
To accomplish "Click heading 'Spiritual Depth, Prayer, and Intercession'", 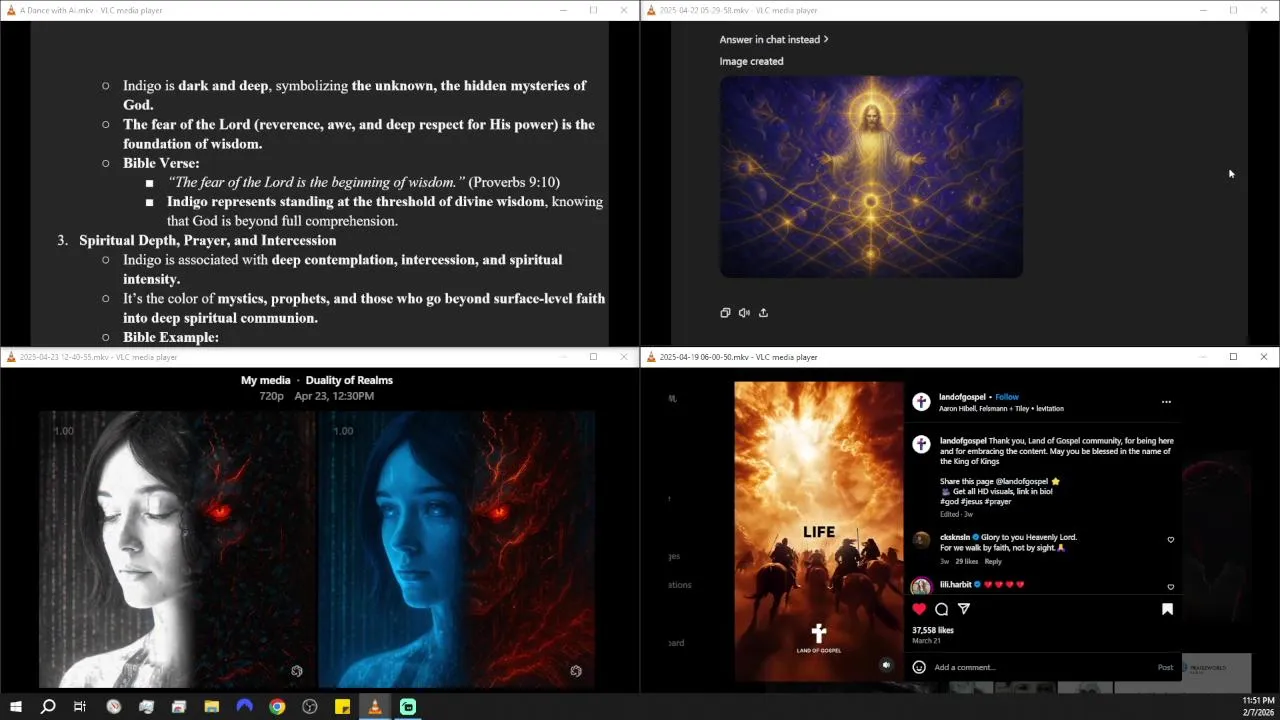I will (208, 240).
